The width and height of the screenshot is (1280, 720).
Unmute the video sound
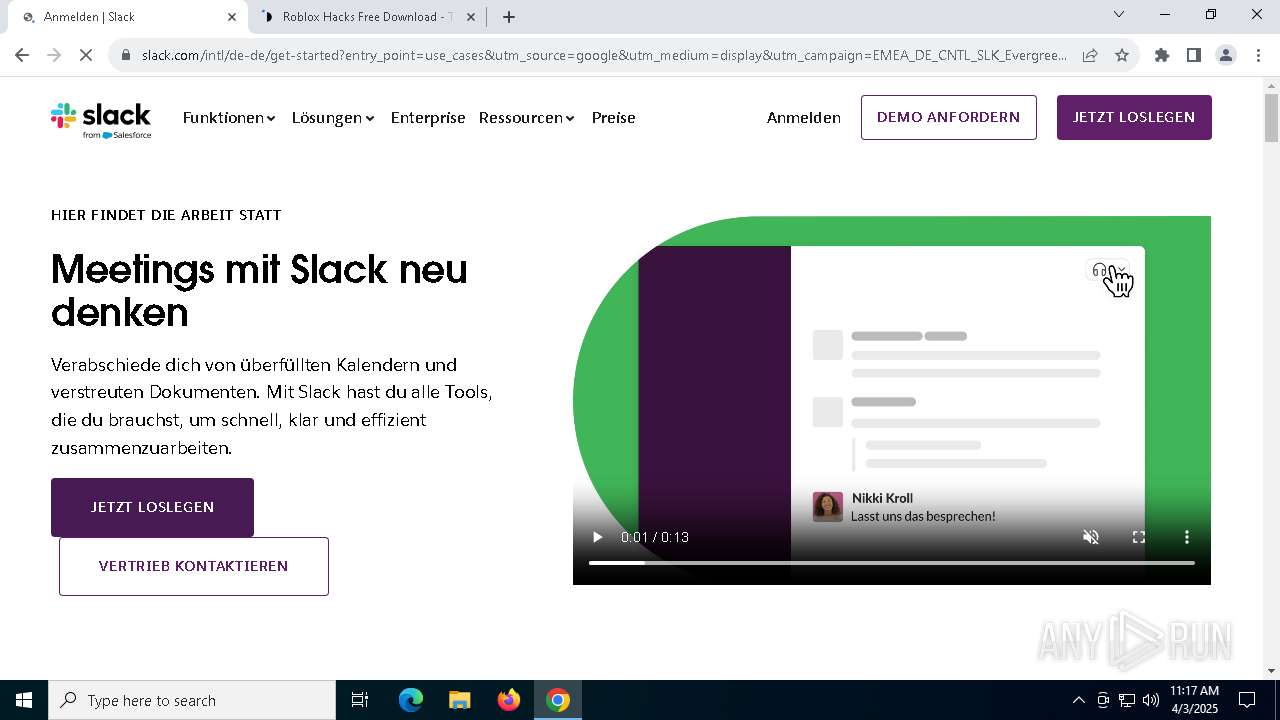(1091, 537)
